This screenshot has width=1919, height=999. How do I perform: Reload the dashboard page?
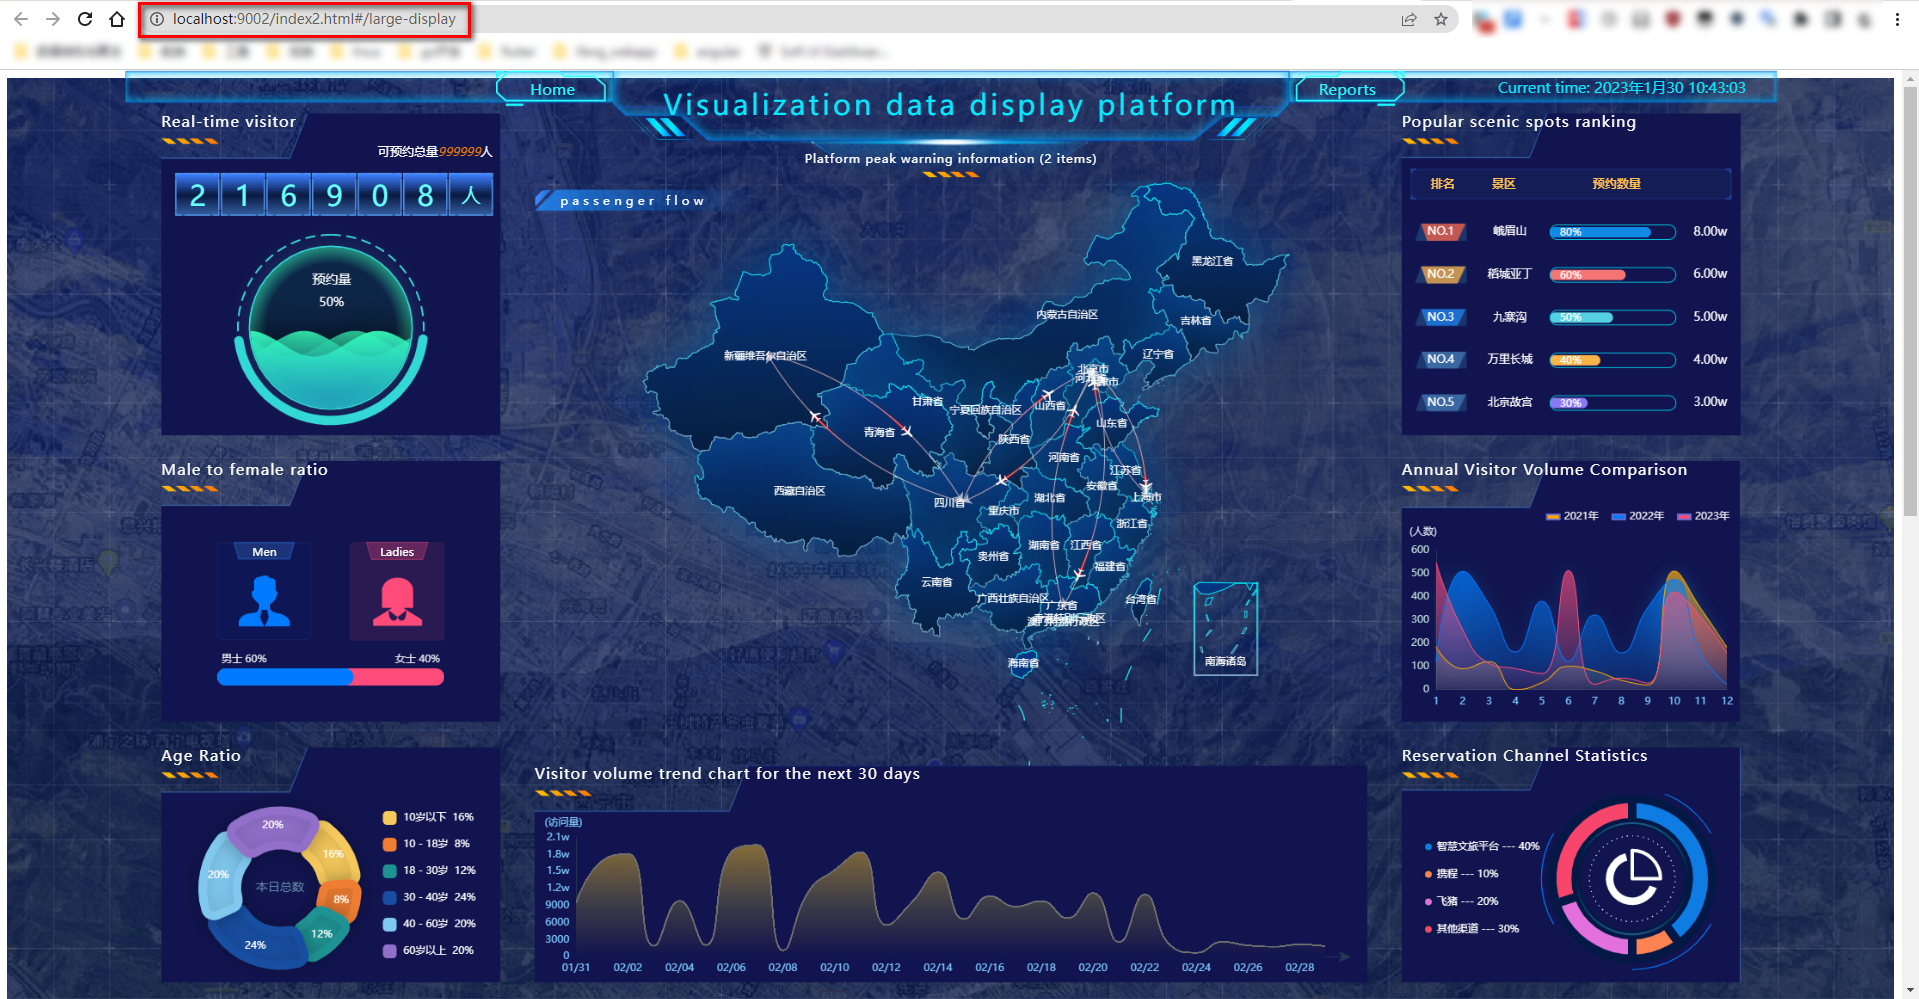tap(85, 19)
